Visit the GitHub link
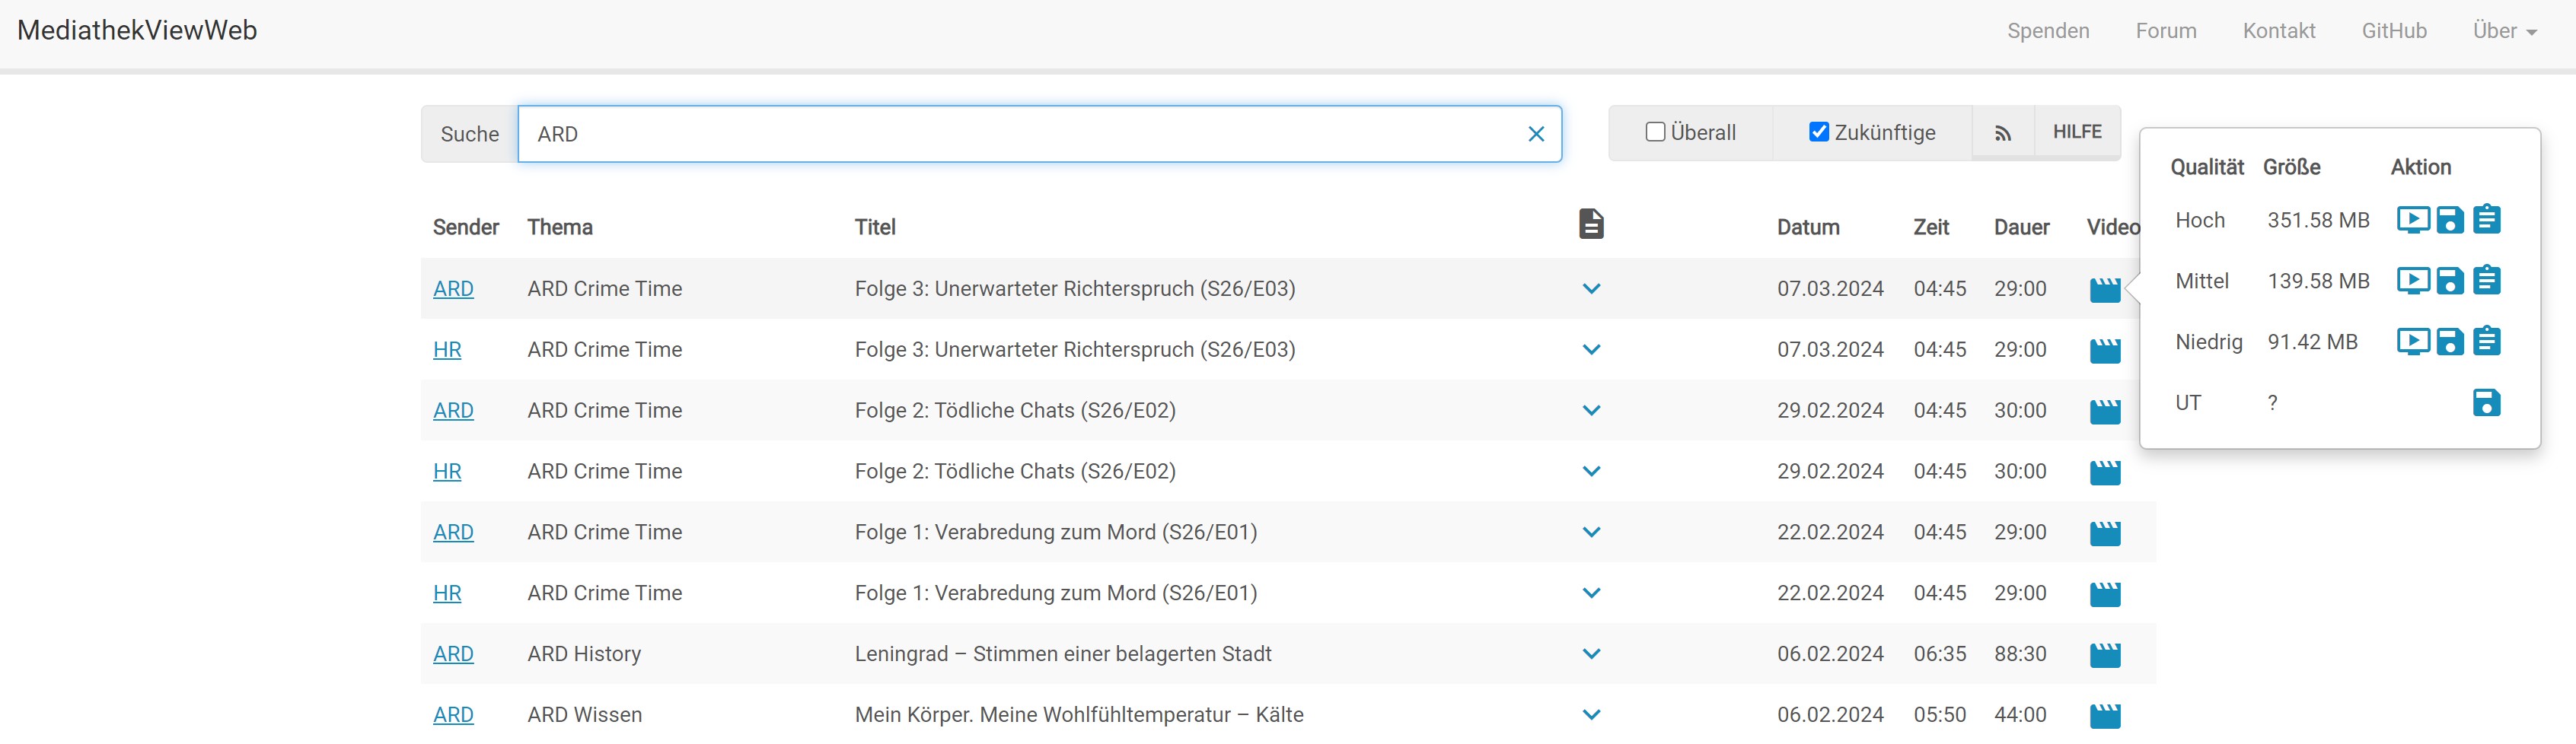 [x=2394, y=31]
